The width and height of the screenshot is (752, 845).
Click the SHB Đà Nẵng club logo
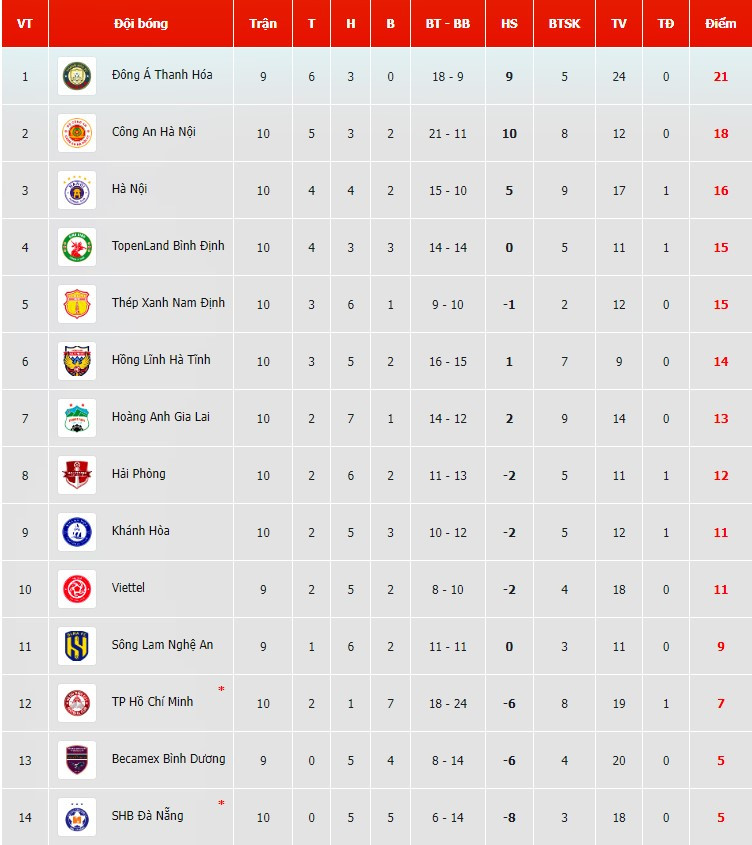tap(77, 817)
